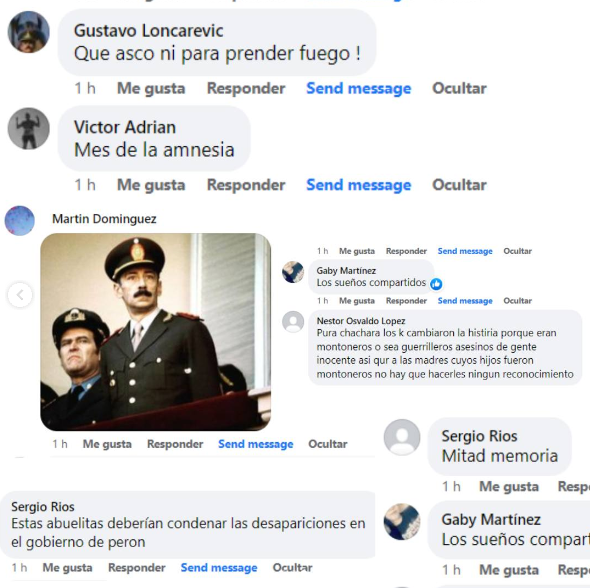Open the Nestor Osvaldo Lopez name link
Screen dimensions: 590x588
tap(361, 321)
